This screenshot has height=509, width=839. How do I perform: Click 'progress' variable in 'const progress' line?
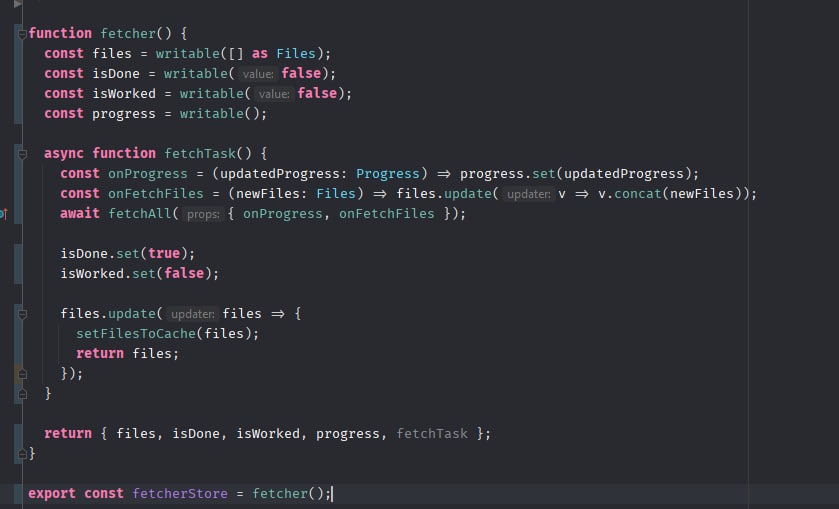[124, 114]
